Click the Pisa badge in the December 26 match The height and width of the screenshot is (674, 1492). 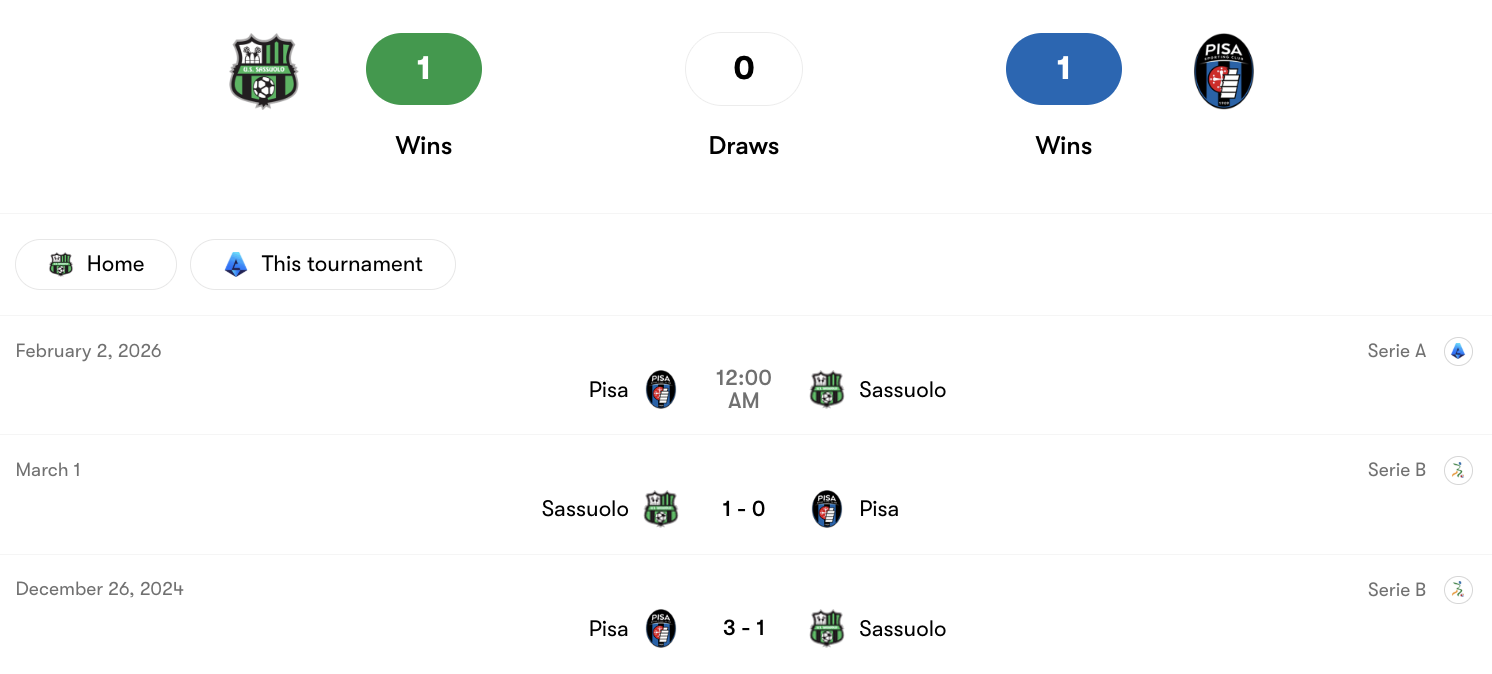[660, 628]
